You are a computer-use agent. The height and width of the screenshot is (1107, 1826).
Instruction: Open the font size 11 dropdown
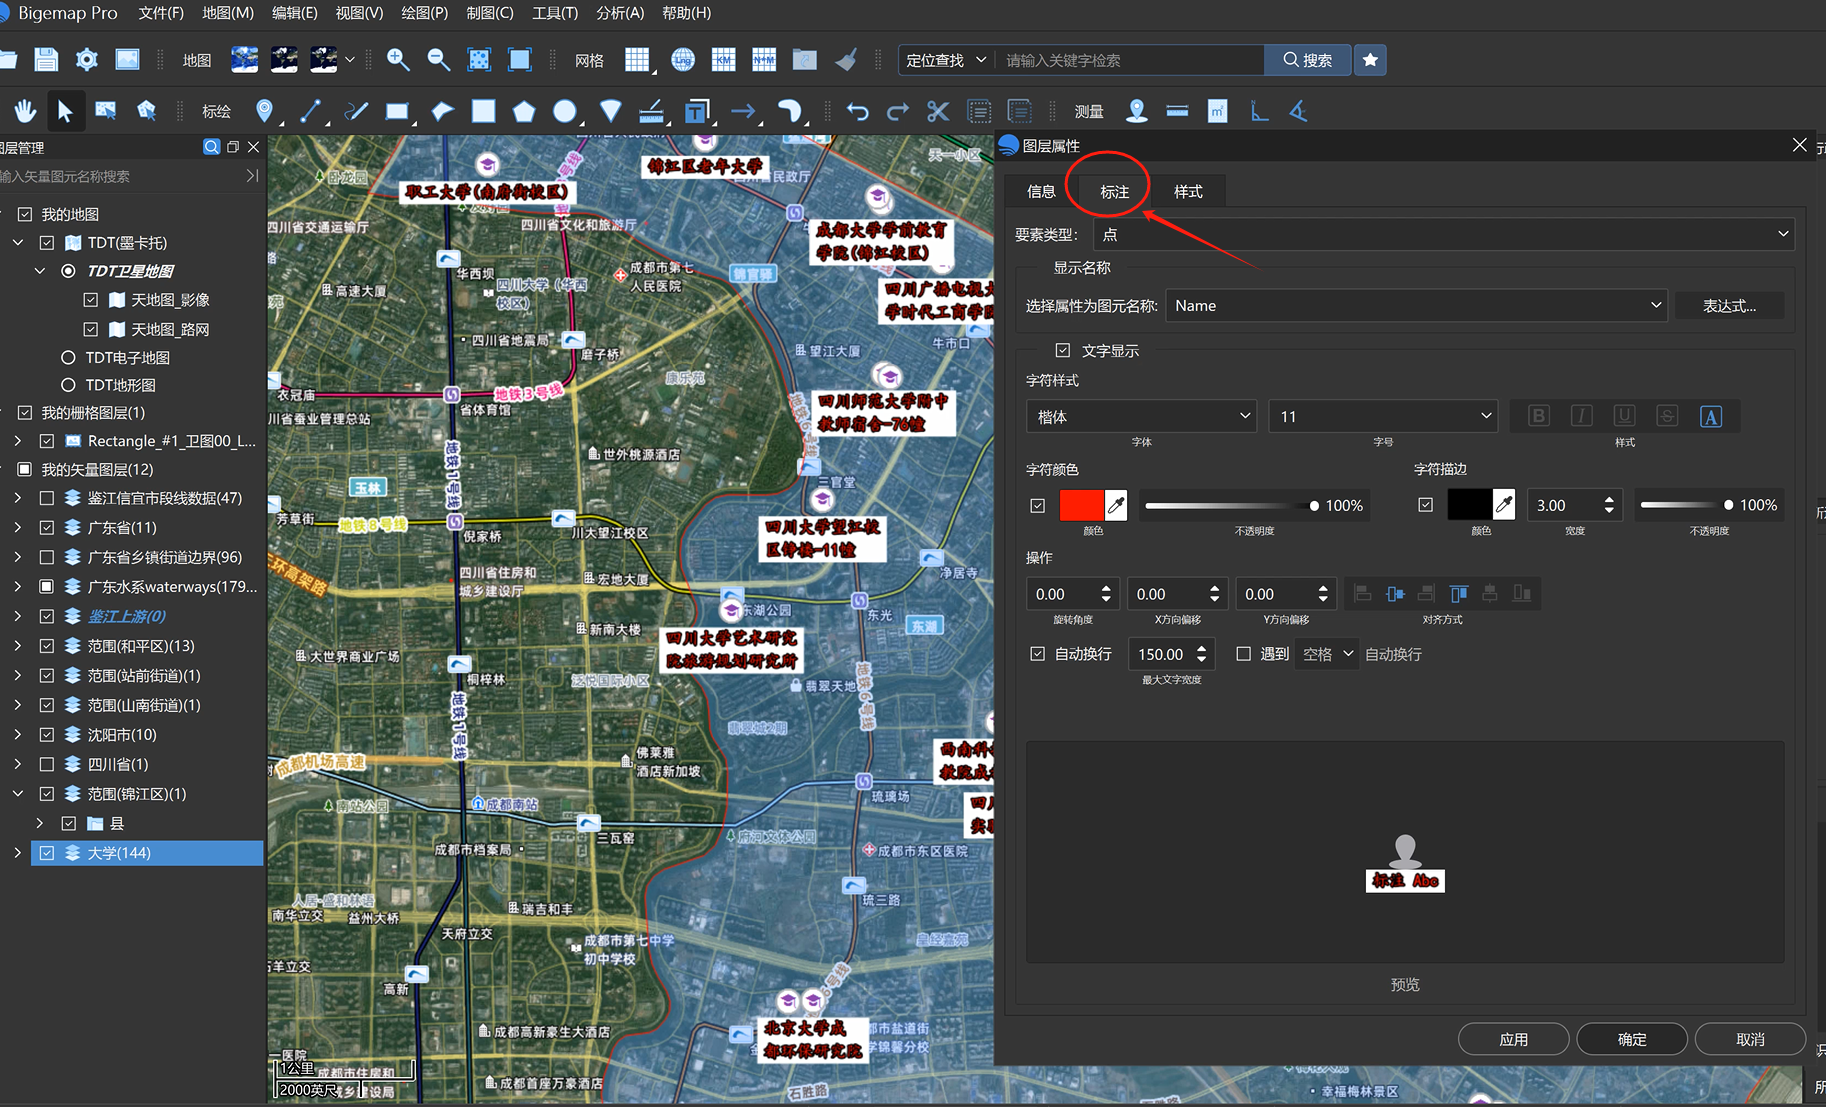1383,416
